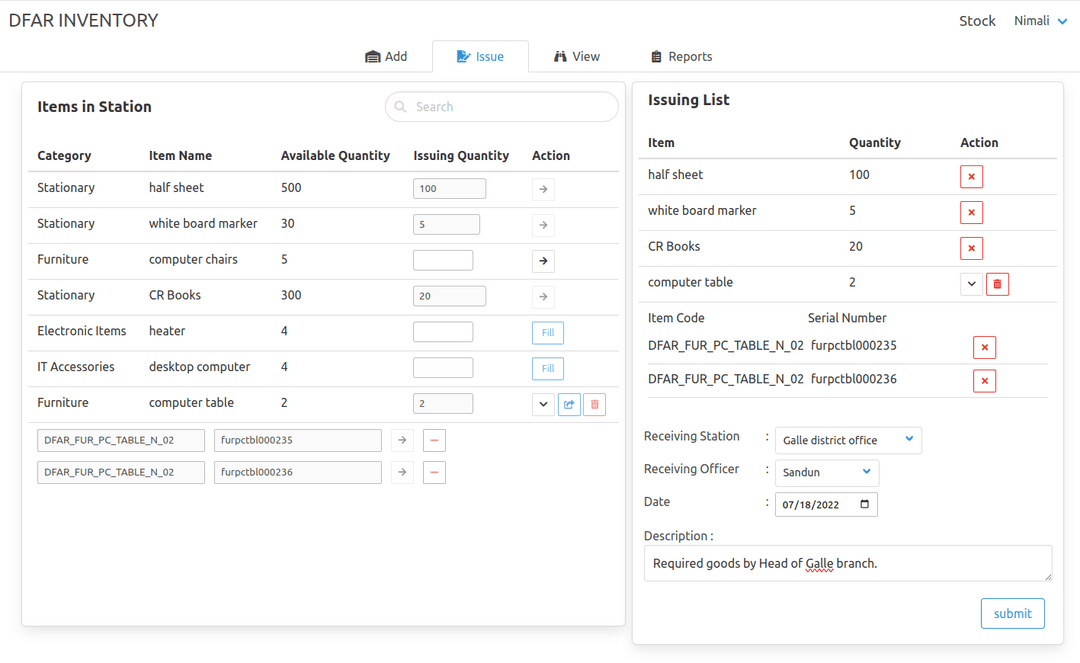Open the Receiving Officer dropdown

pos(827,472)
